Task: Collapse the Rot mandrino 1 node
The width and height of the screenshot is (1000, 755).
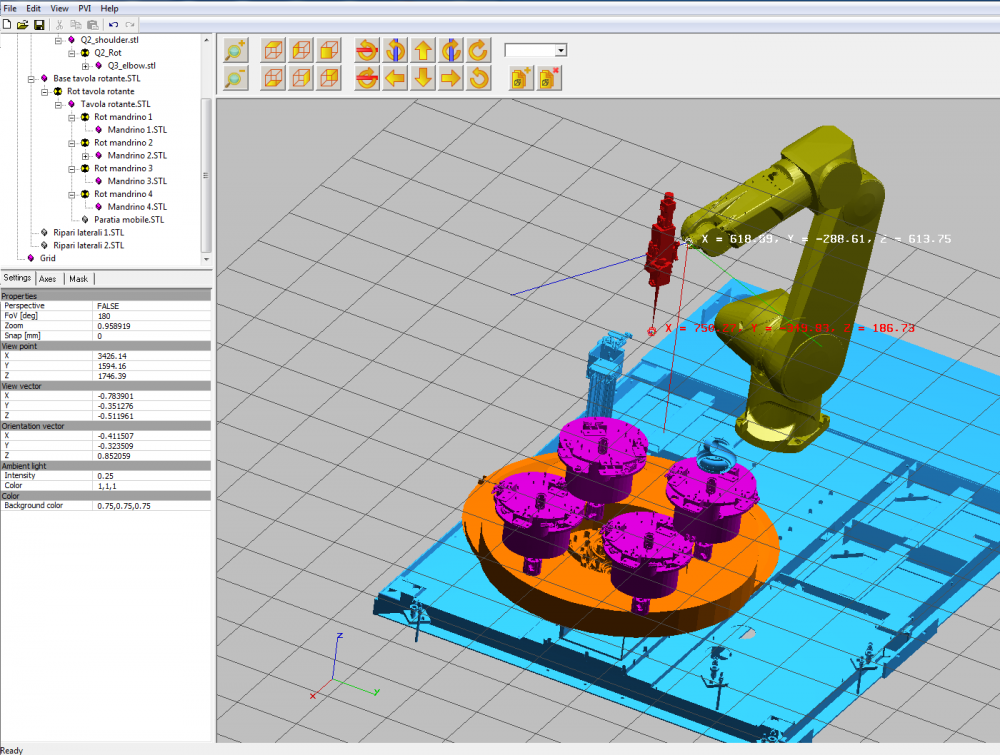Action: tap(72, 117)
